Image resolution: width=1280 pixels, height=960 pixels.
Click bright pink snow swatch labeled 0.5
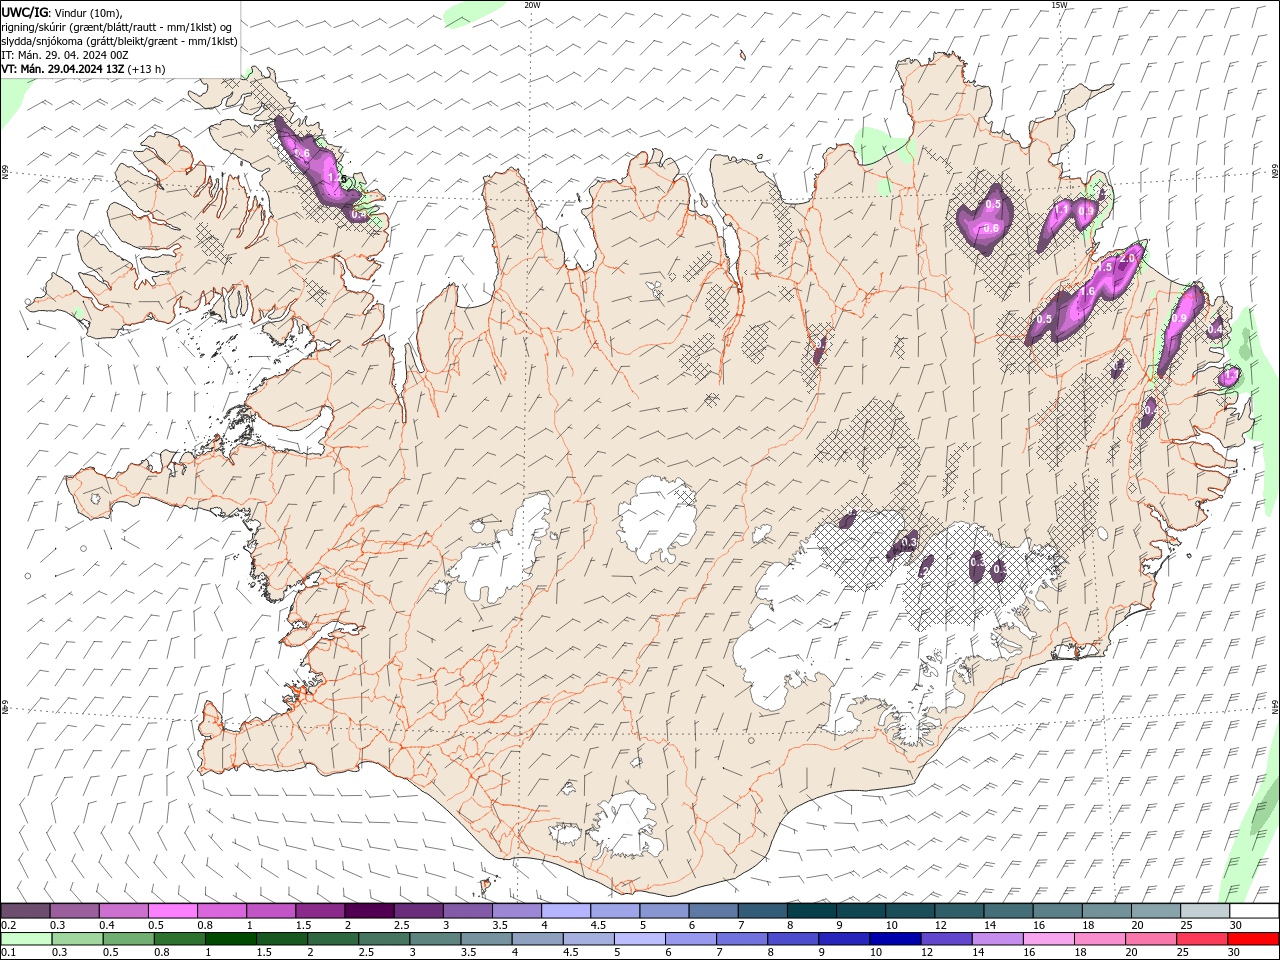pos(172,911)
